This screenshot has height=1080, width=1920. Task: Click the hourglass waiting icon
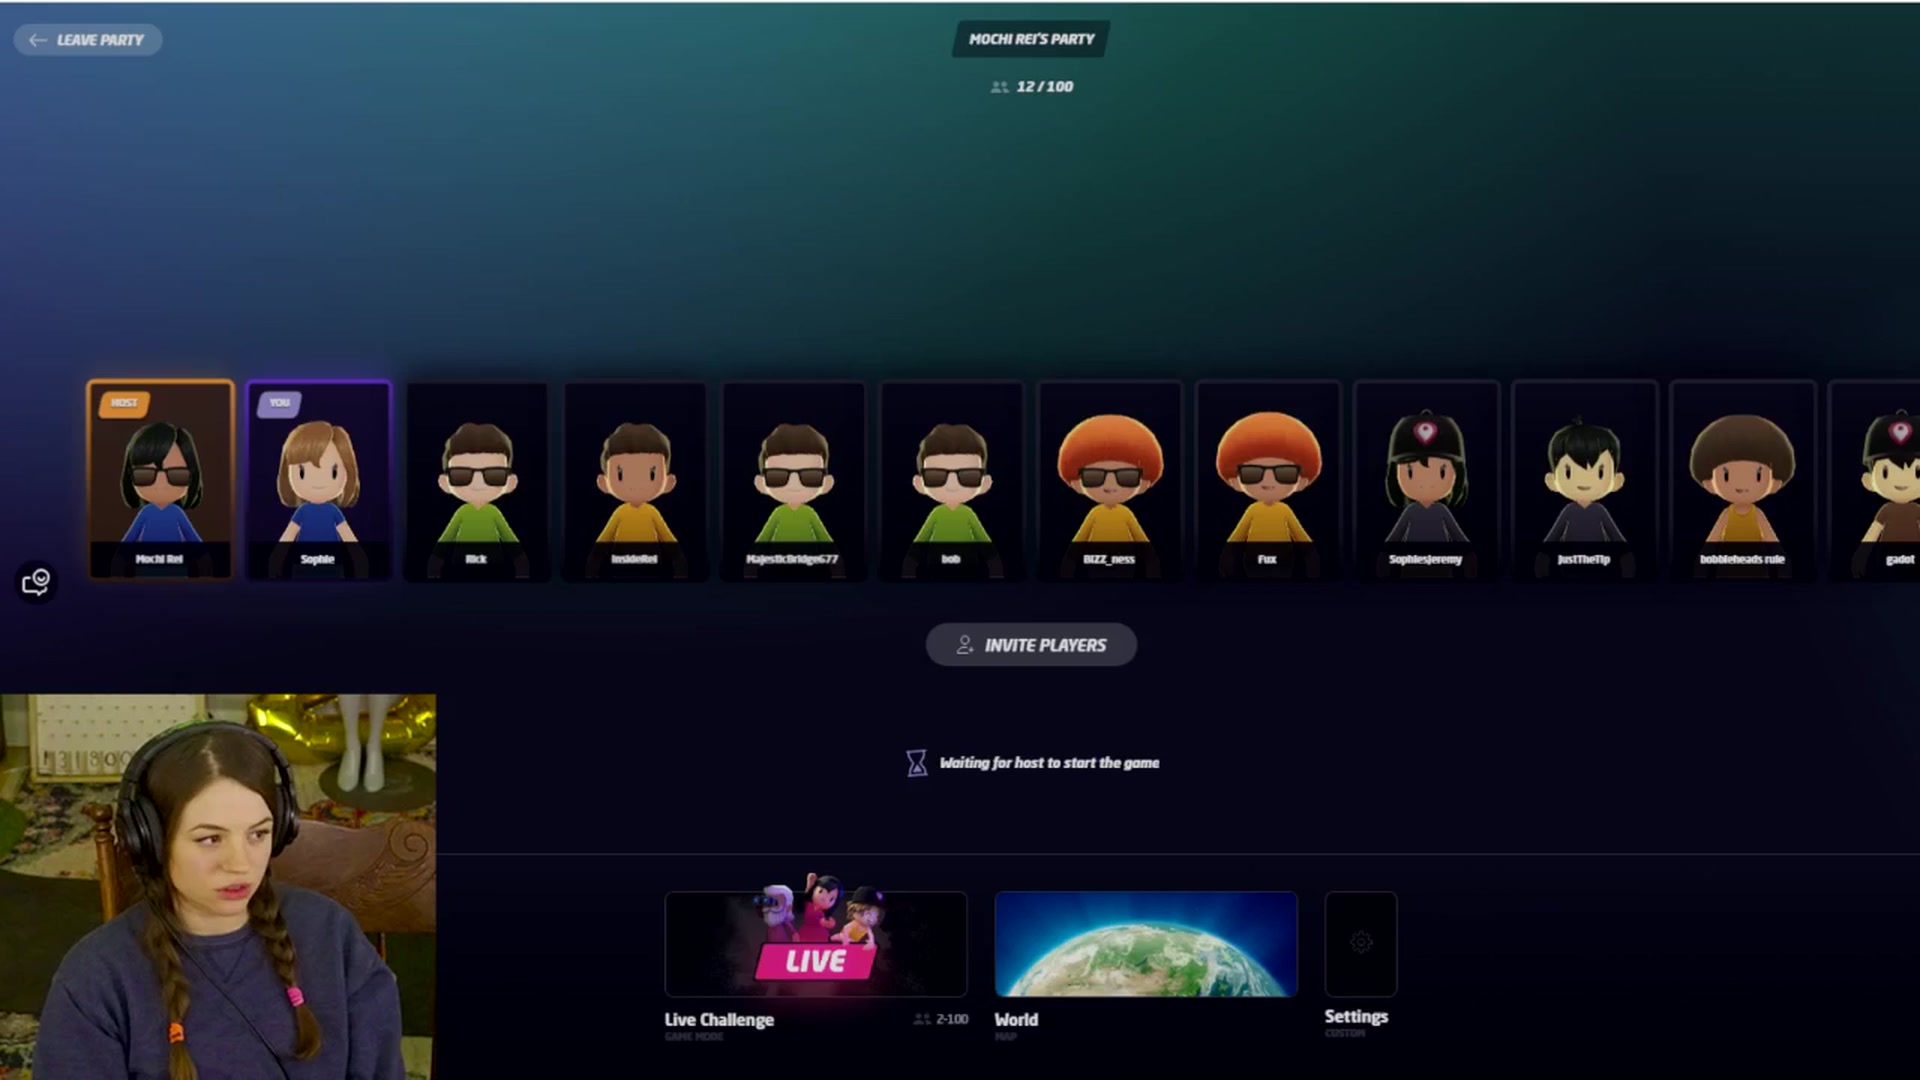916,763
